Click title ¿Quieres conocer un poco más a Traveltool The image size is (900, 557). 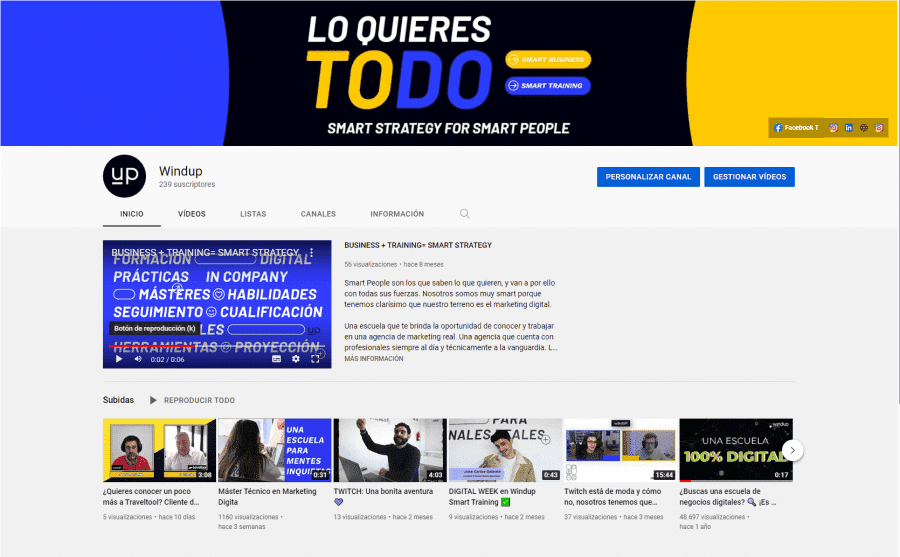[x=151, y=497]
